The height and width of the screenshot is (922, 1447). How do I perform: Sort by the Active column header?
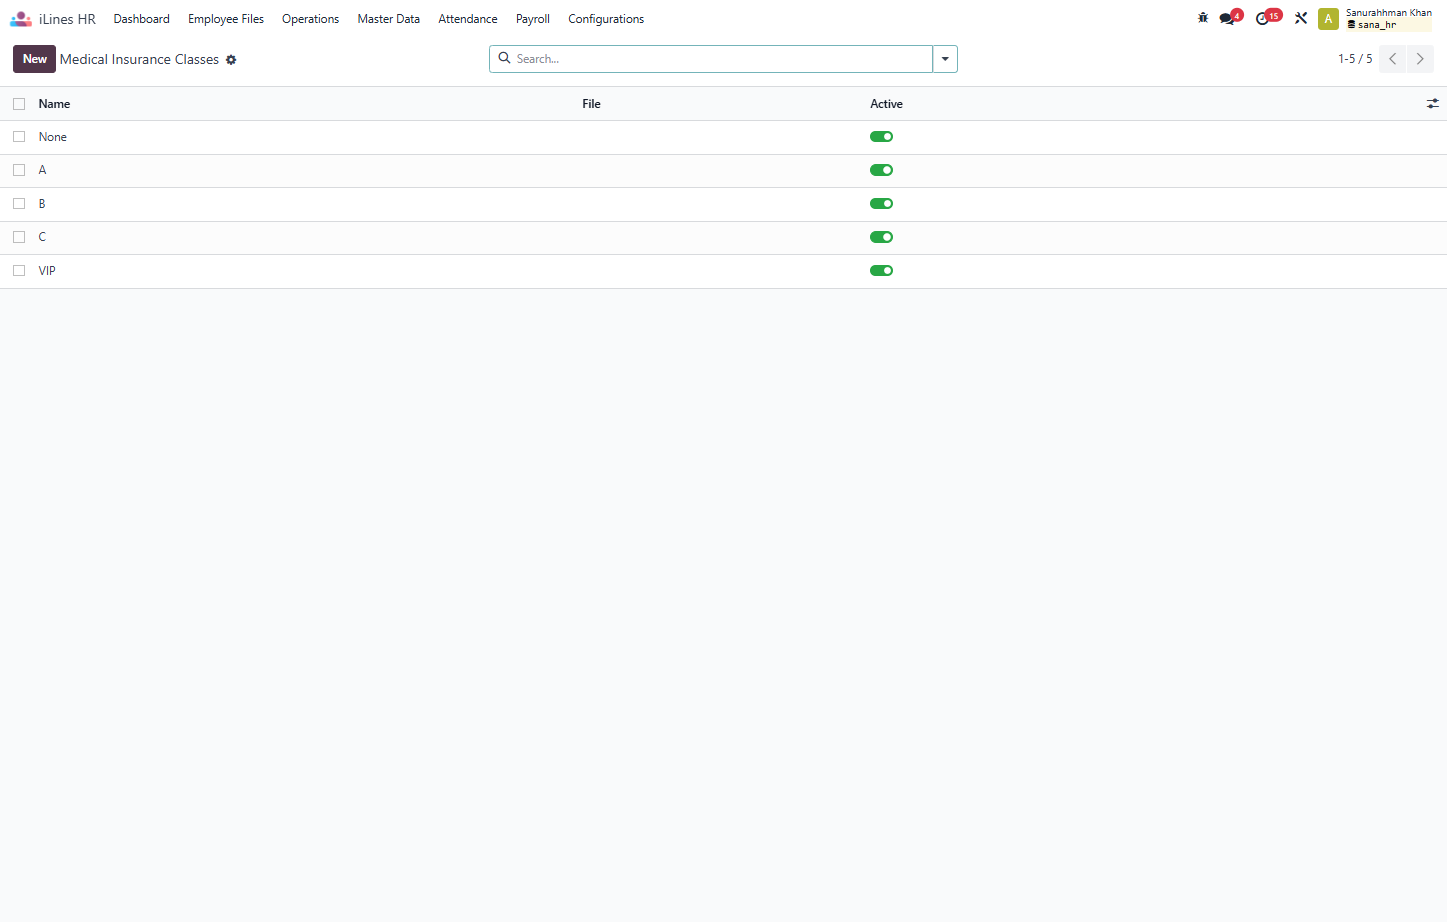click(886, 104)
